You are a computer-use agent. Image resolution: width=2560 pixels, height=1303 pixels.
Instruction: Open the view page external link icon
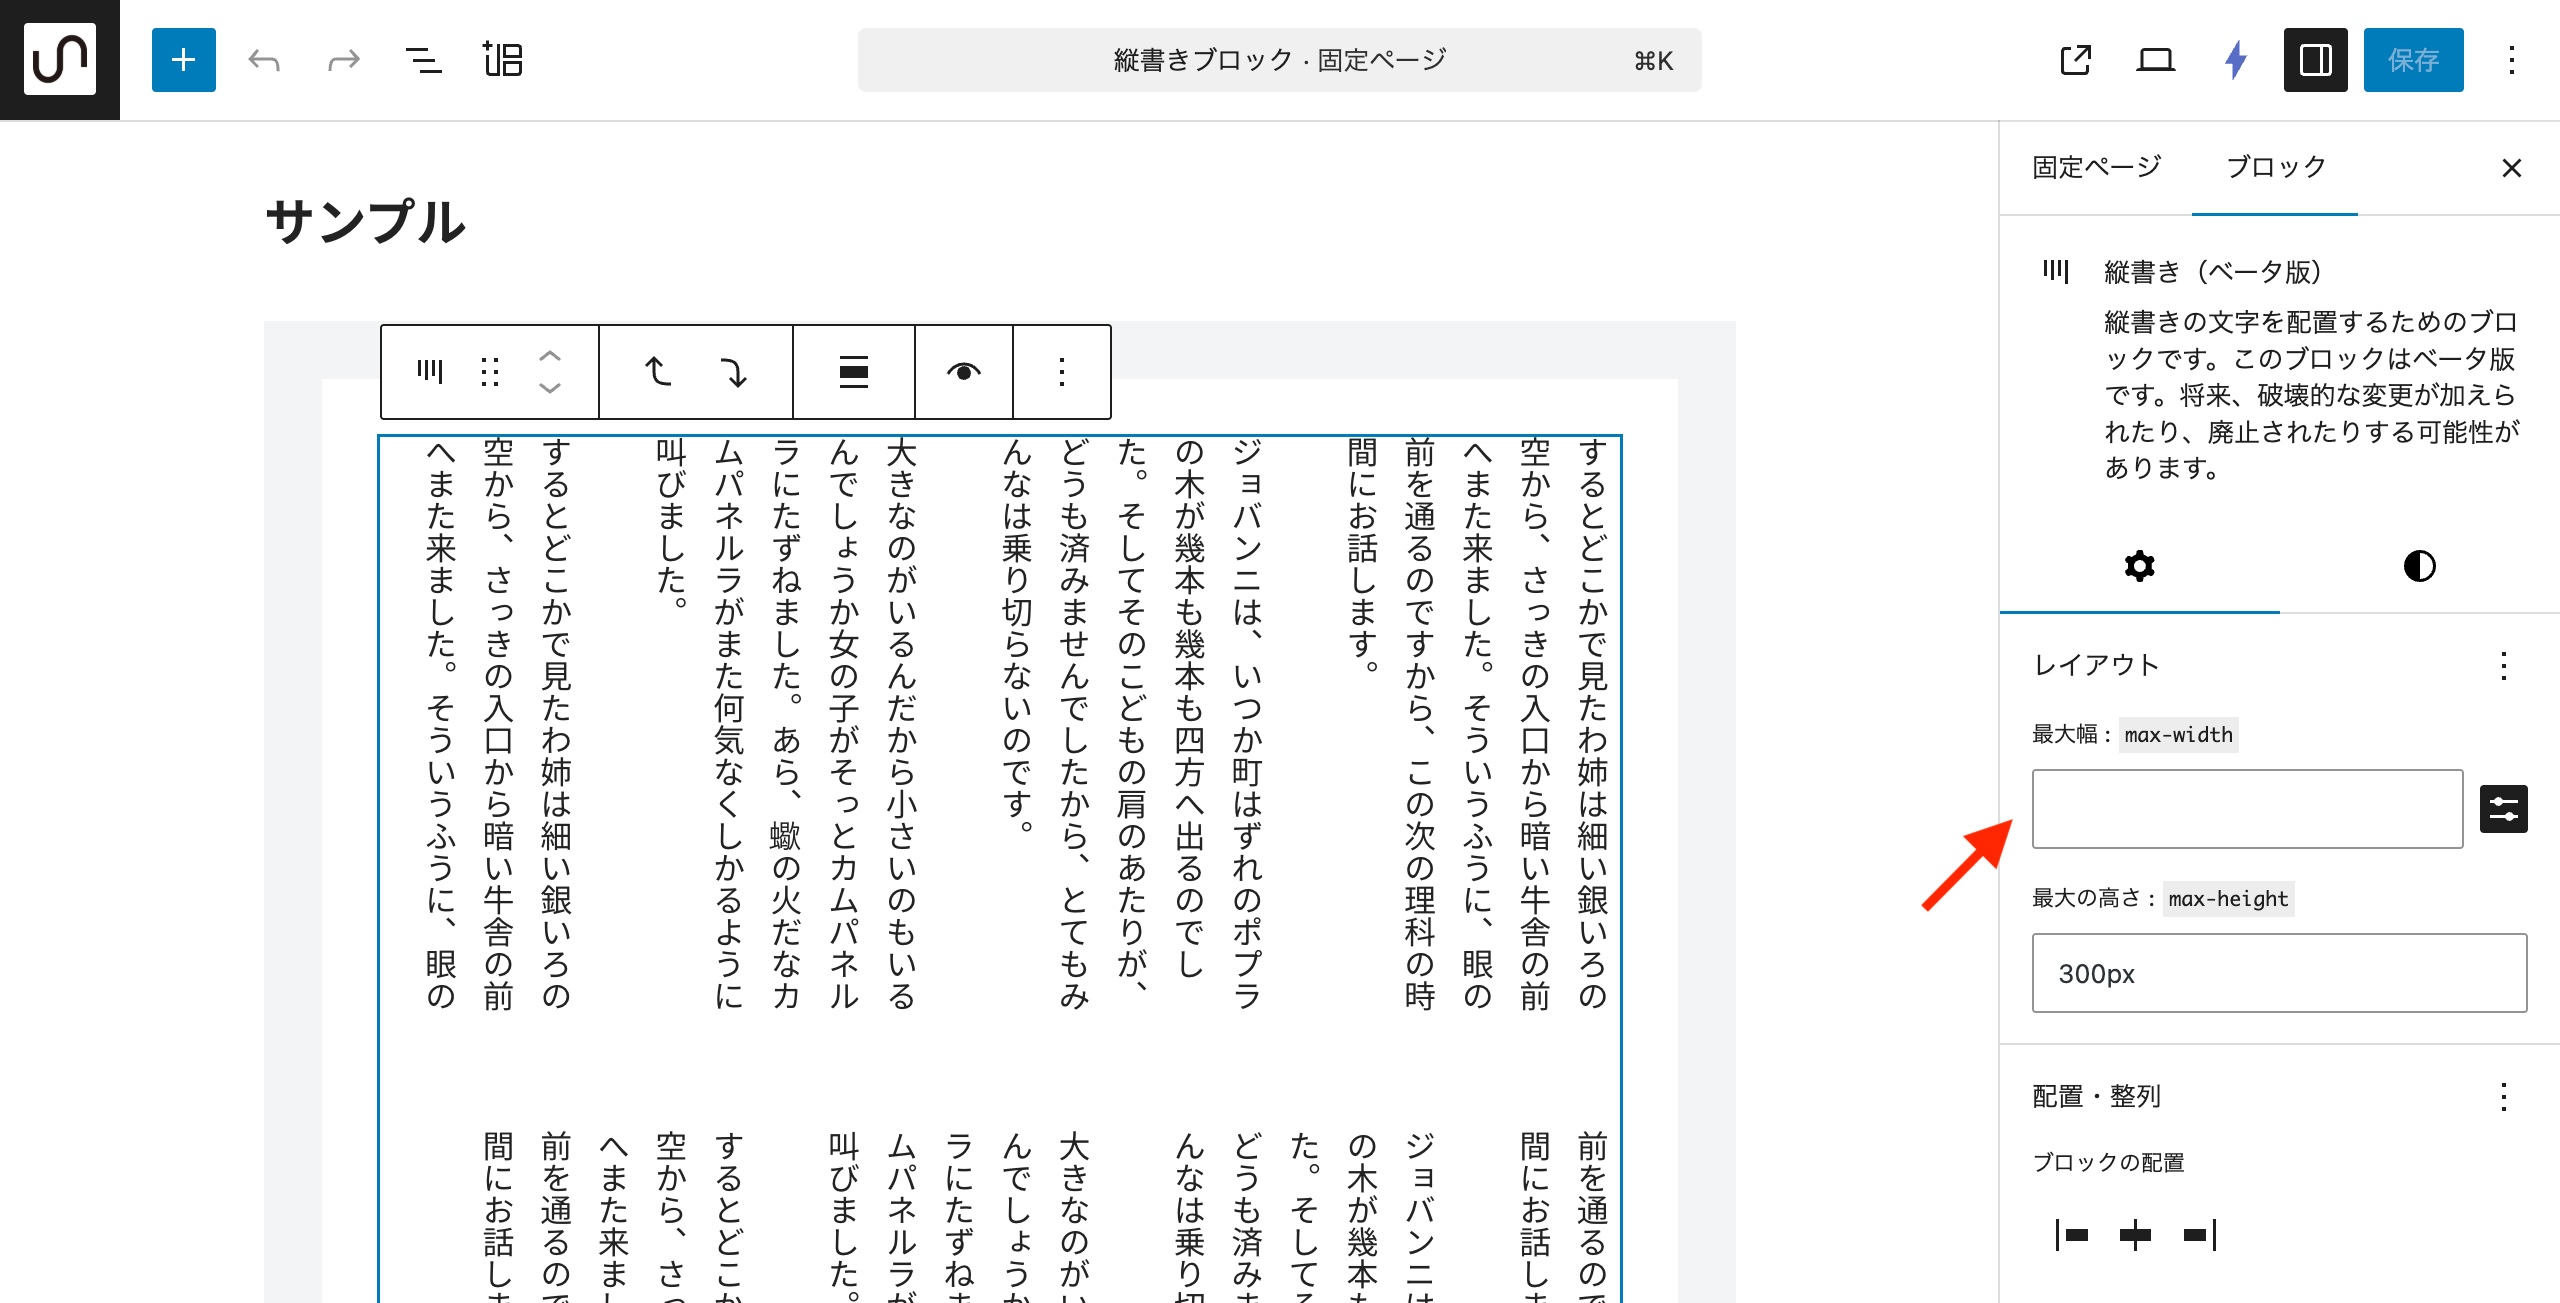coord(2075,60)
